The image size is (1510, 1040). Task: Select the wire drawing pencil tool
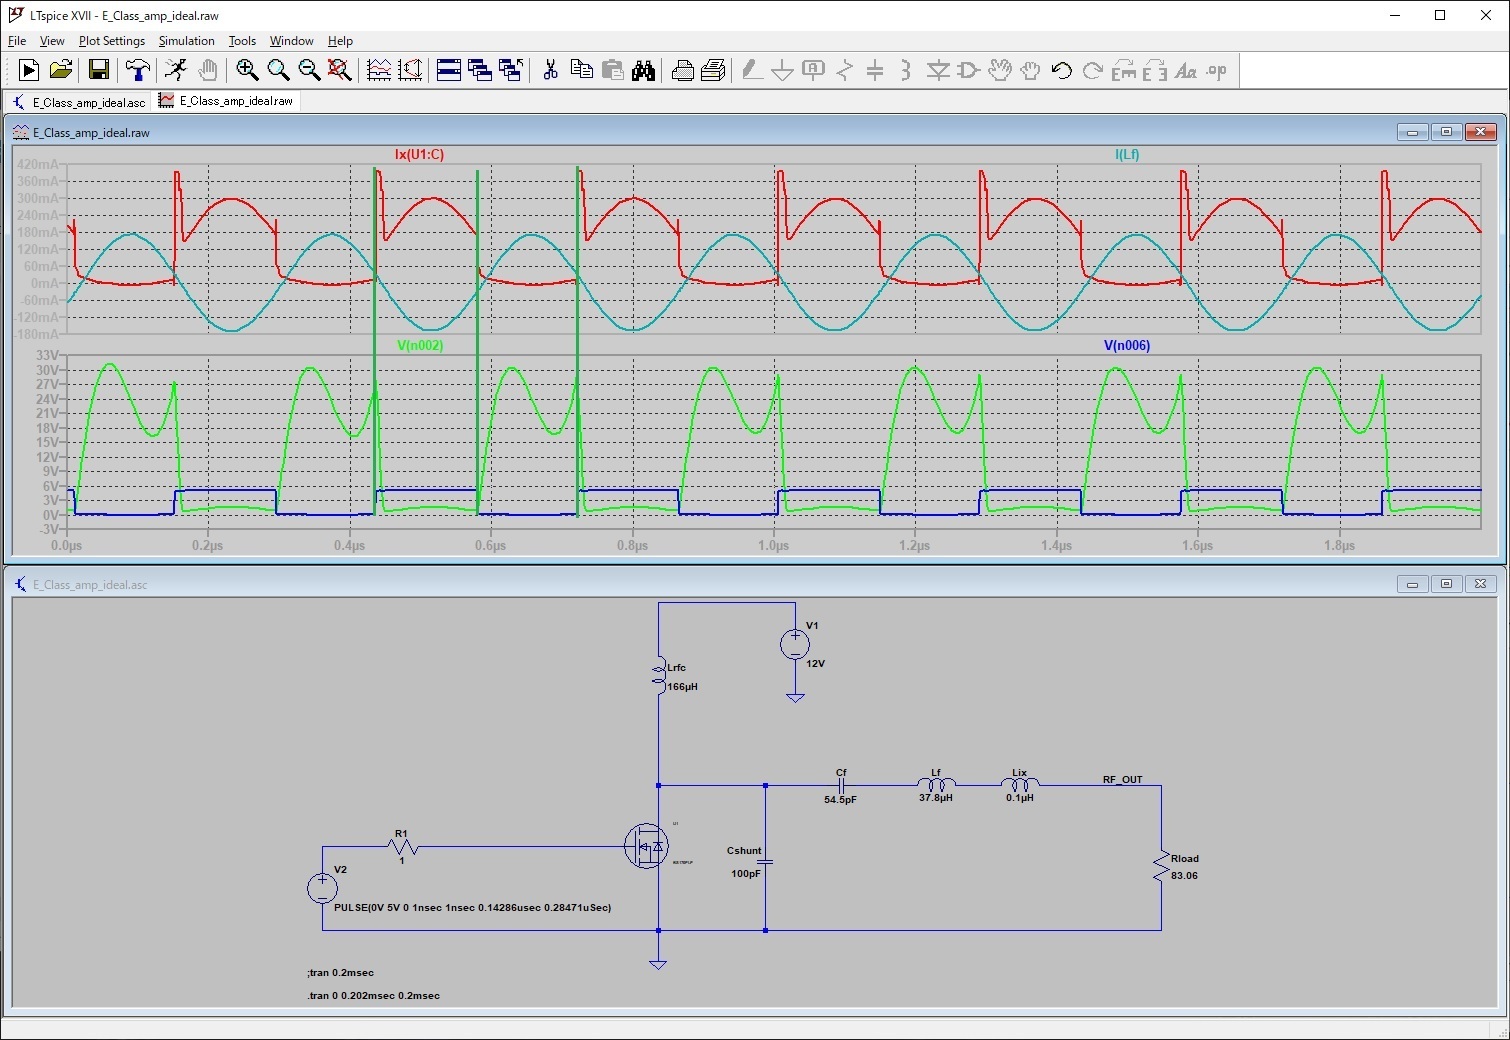pos(751,70)
